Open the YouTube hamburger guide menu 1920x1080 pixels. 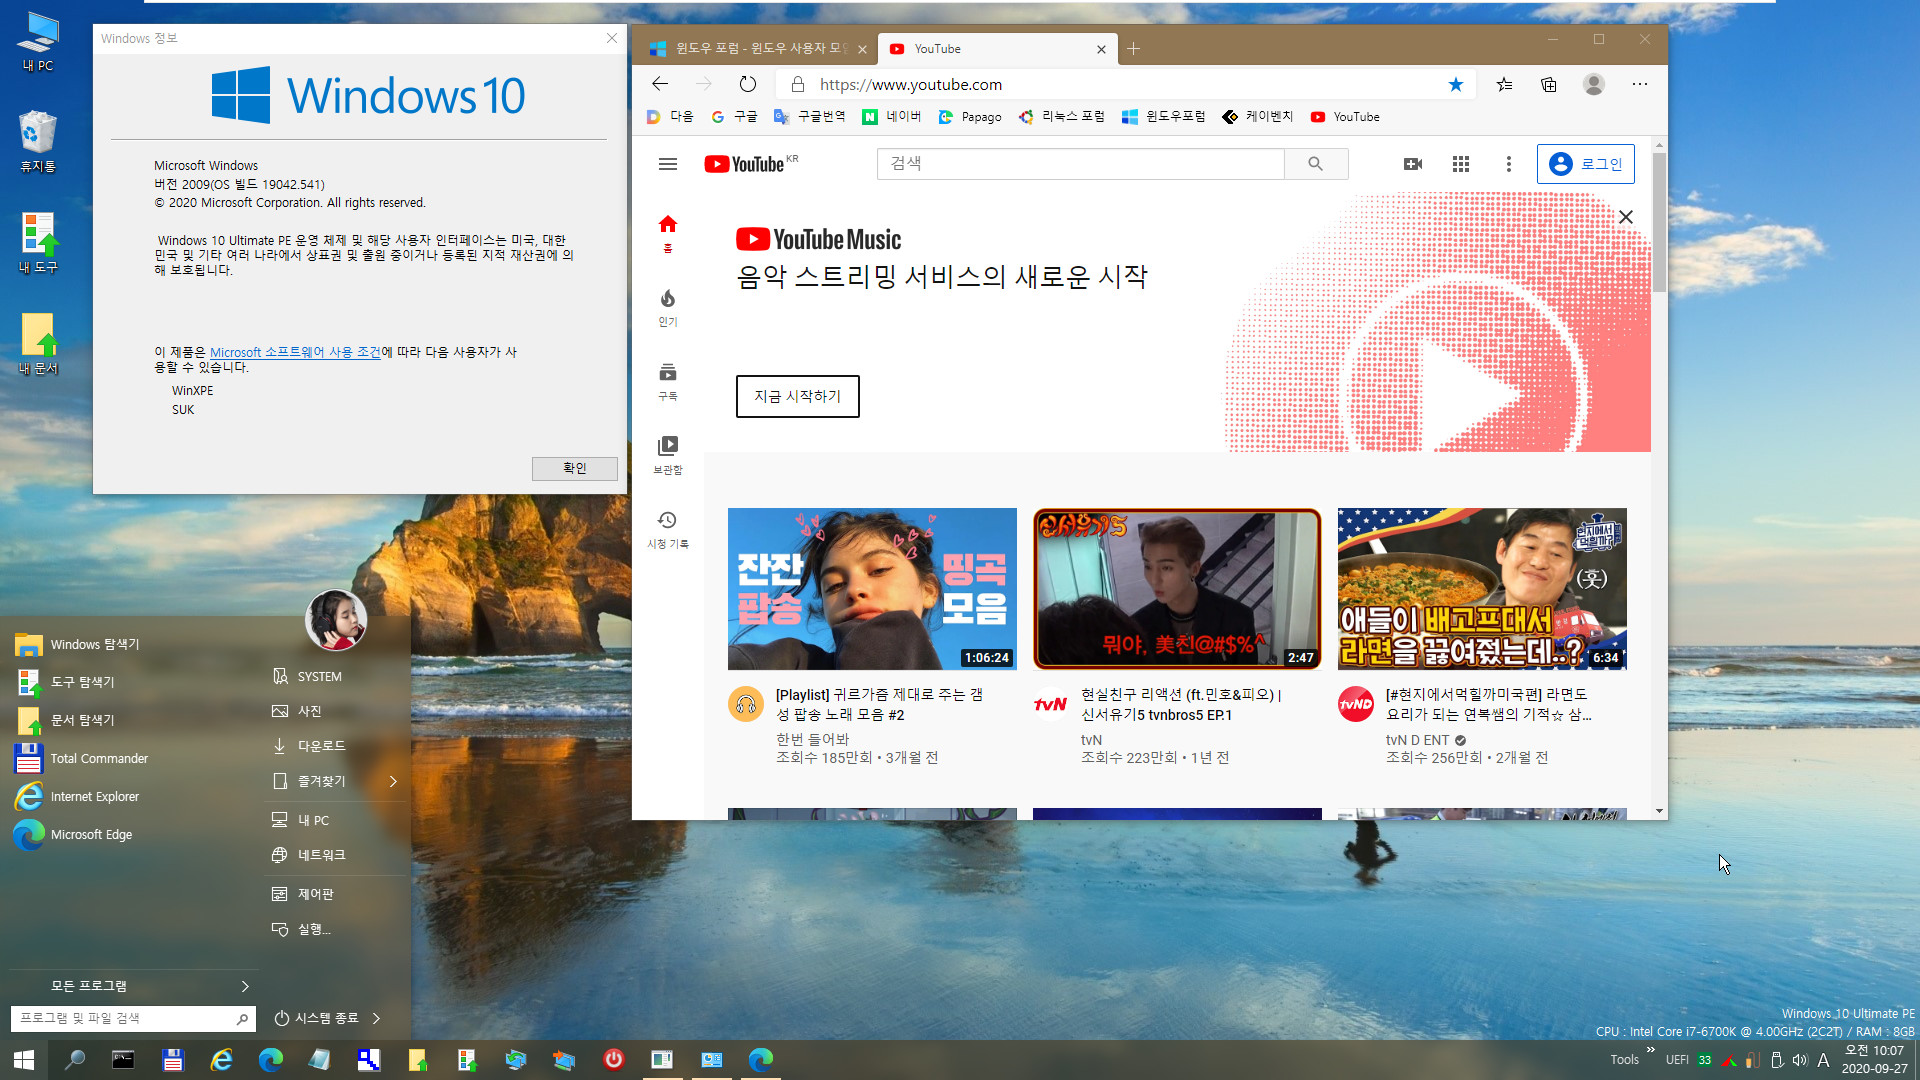pyautogui.click(x=668, y=164)
